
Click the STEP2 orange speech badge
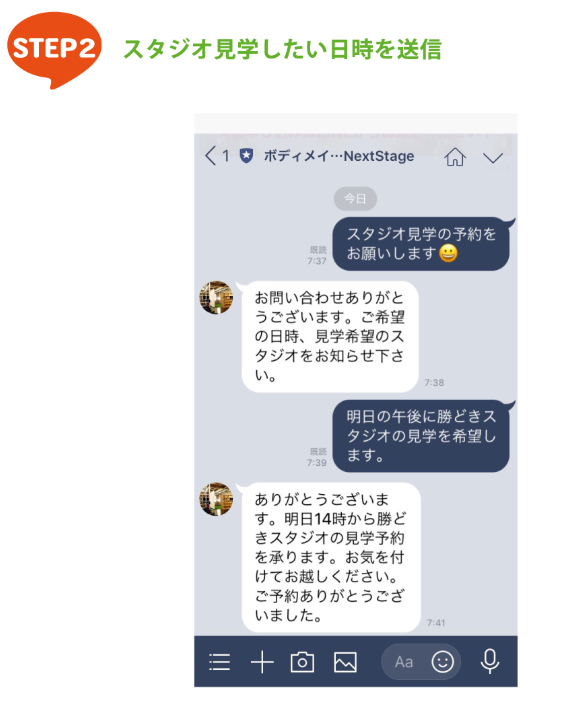[x=54, y=50]
